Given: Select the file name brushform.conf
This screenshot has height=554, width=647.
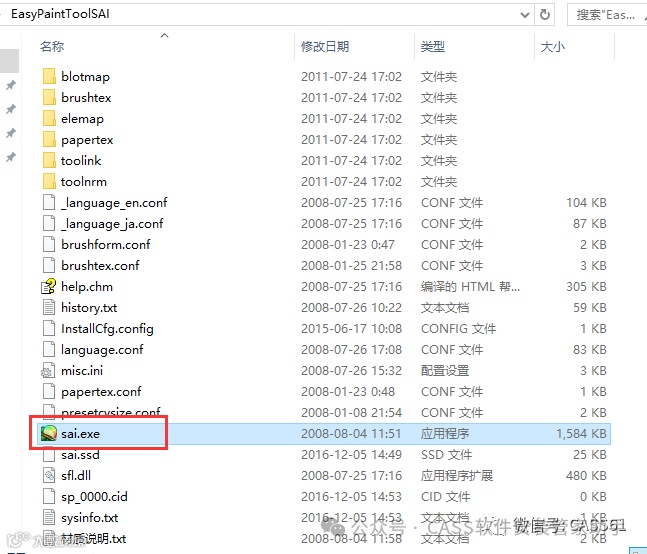Looking at the screenshot, I should click(106, 245).
